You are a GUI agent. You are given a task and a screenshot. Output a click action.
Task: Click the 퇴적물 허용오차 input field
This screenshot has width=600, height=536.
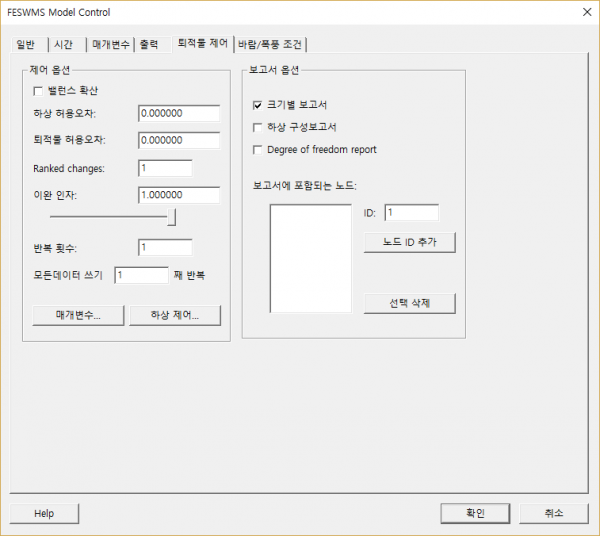(x=179, y=140)
